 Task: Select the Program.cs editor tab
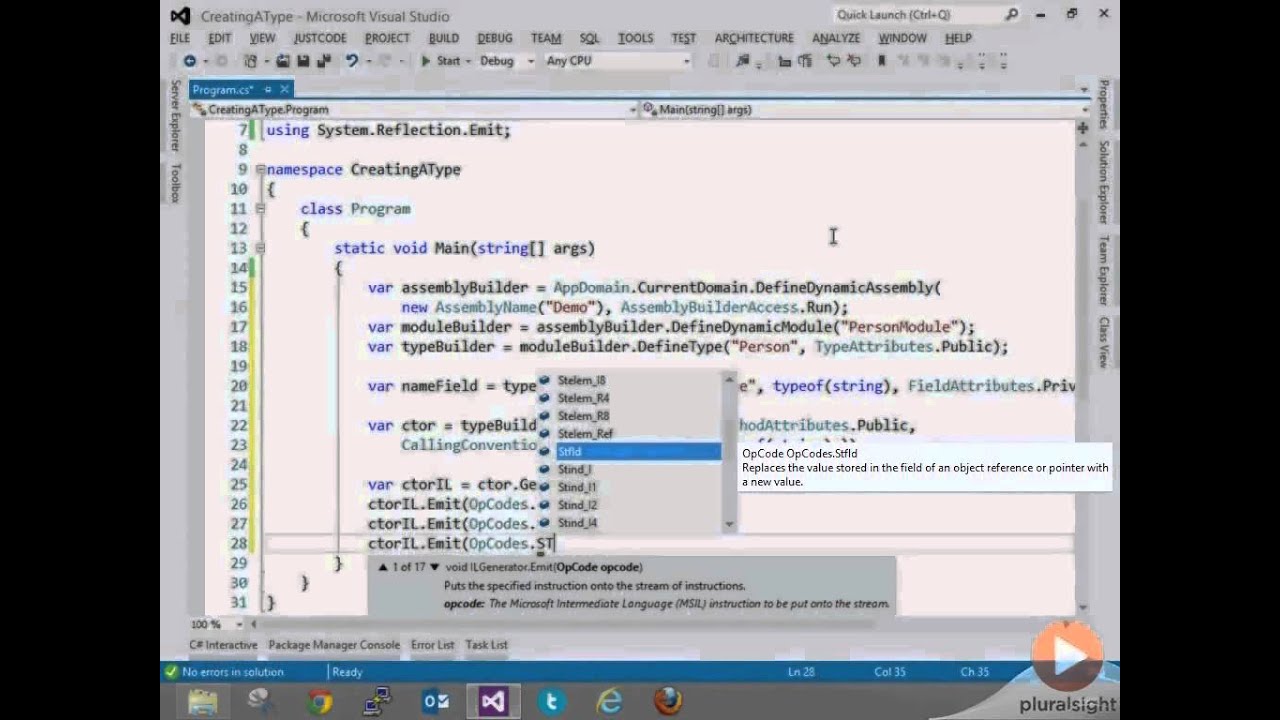point(224,89)
